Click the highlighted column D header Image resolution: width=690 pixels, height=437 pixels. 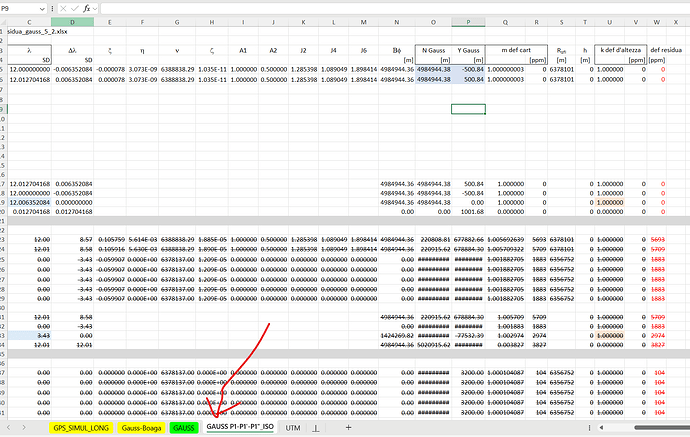[74, 21]
